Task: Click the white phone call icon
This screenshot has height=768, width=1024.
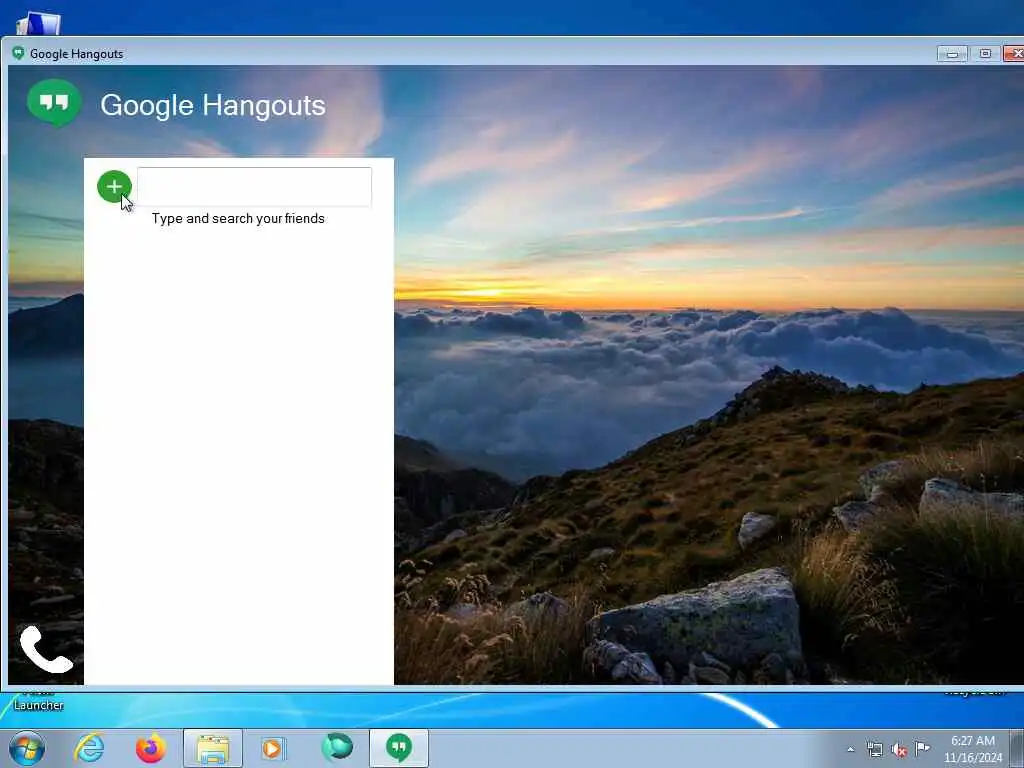Action: tap(45, 648)
